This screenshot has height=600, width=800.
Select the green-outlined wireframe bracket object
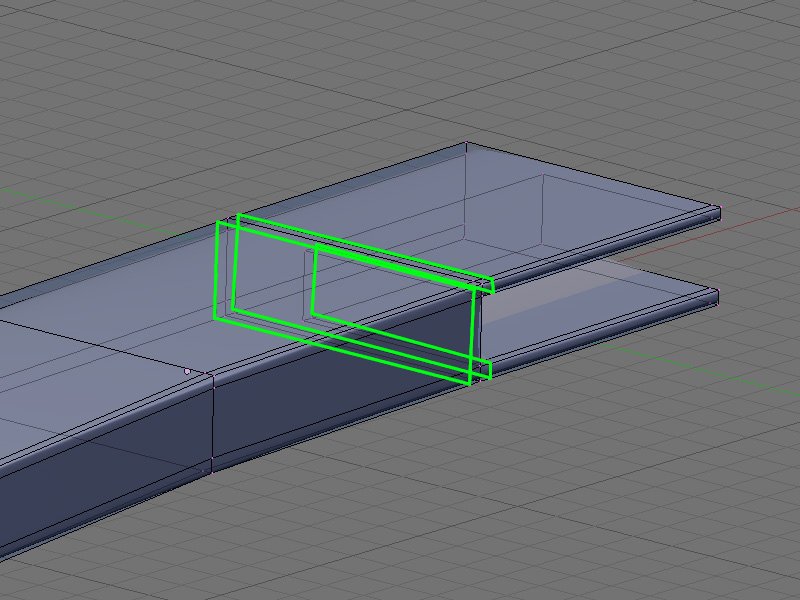tap(354, 299)
